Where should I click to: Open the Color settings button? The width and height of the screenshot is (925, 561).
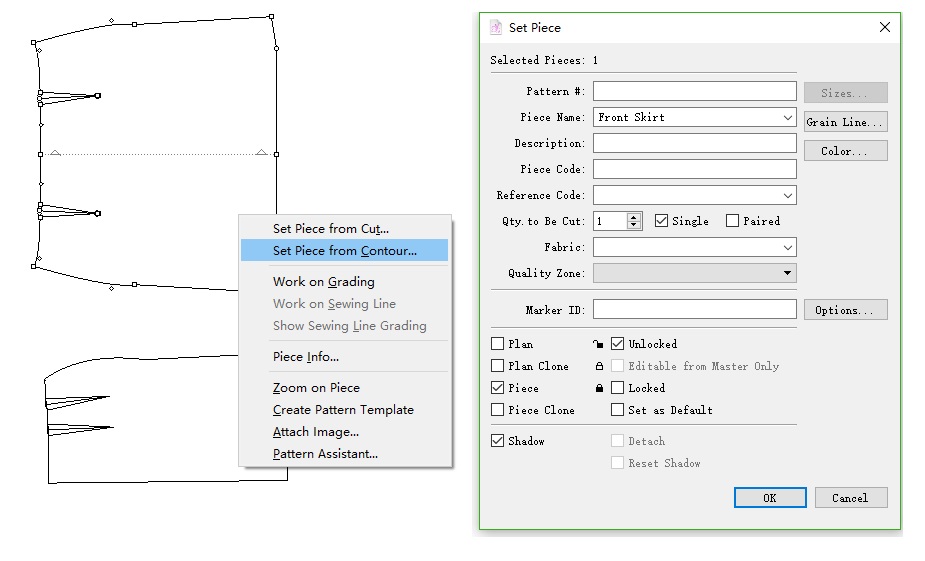(x=845, y=152)
